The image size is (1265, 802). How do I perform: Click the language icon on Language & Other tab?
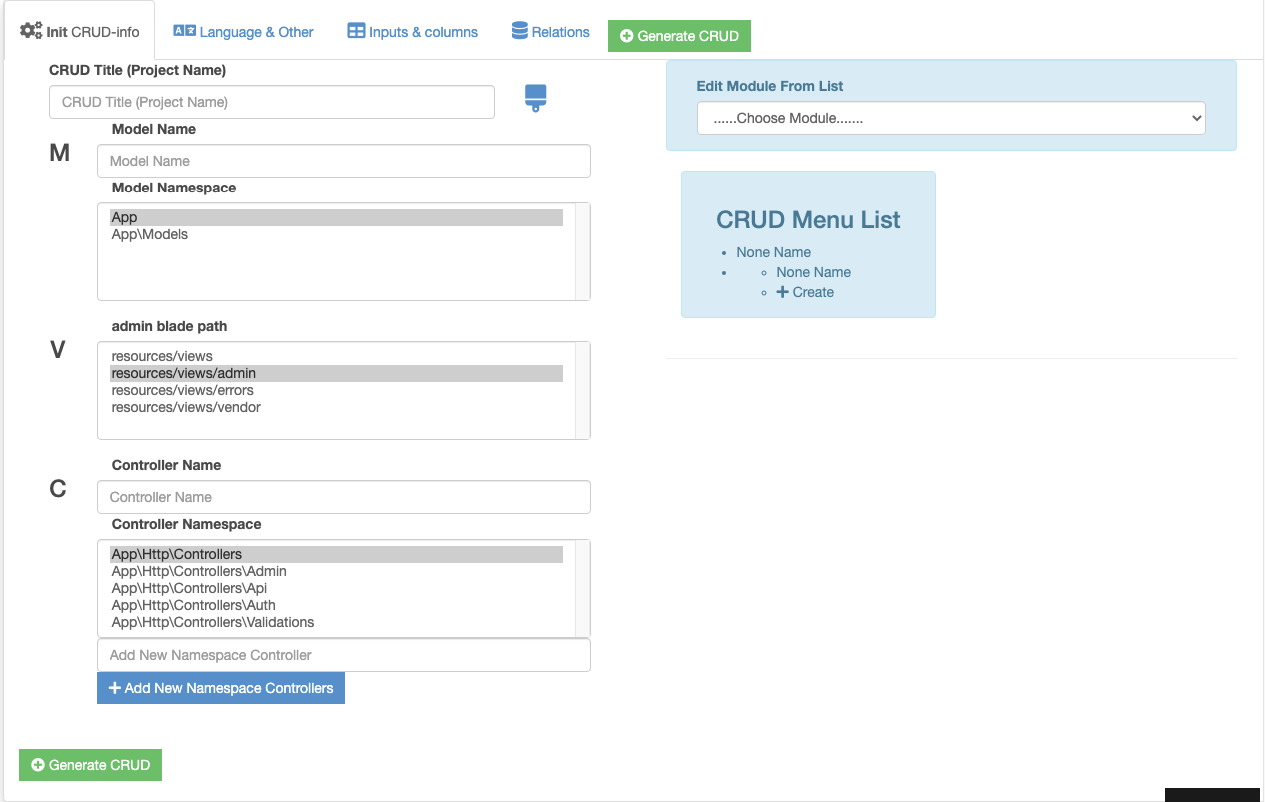coord(184,31)
